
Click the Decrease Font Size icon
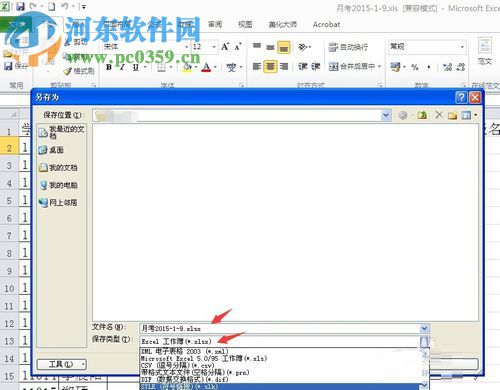(238, 47)
